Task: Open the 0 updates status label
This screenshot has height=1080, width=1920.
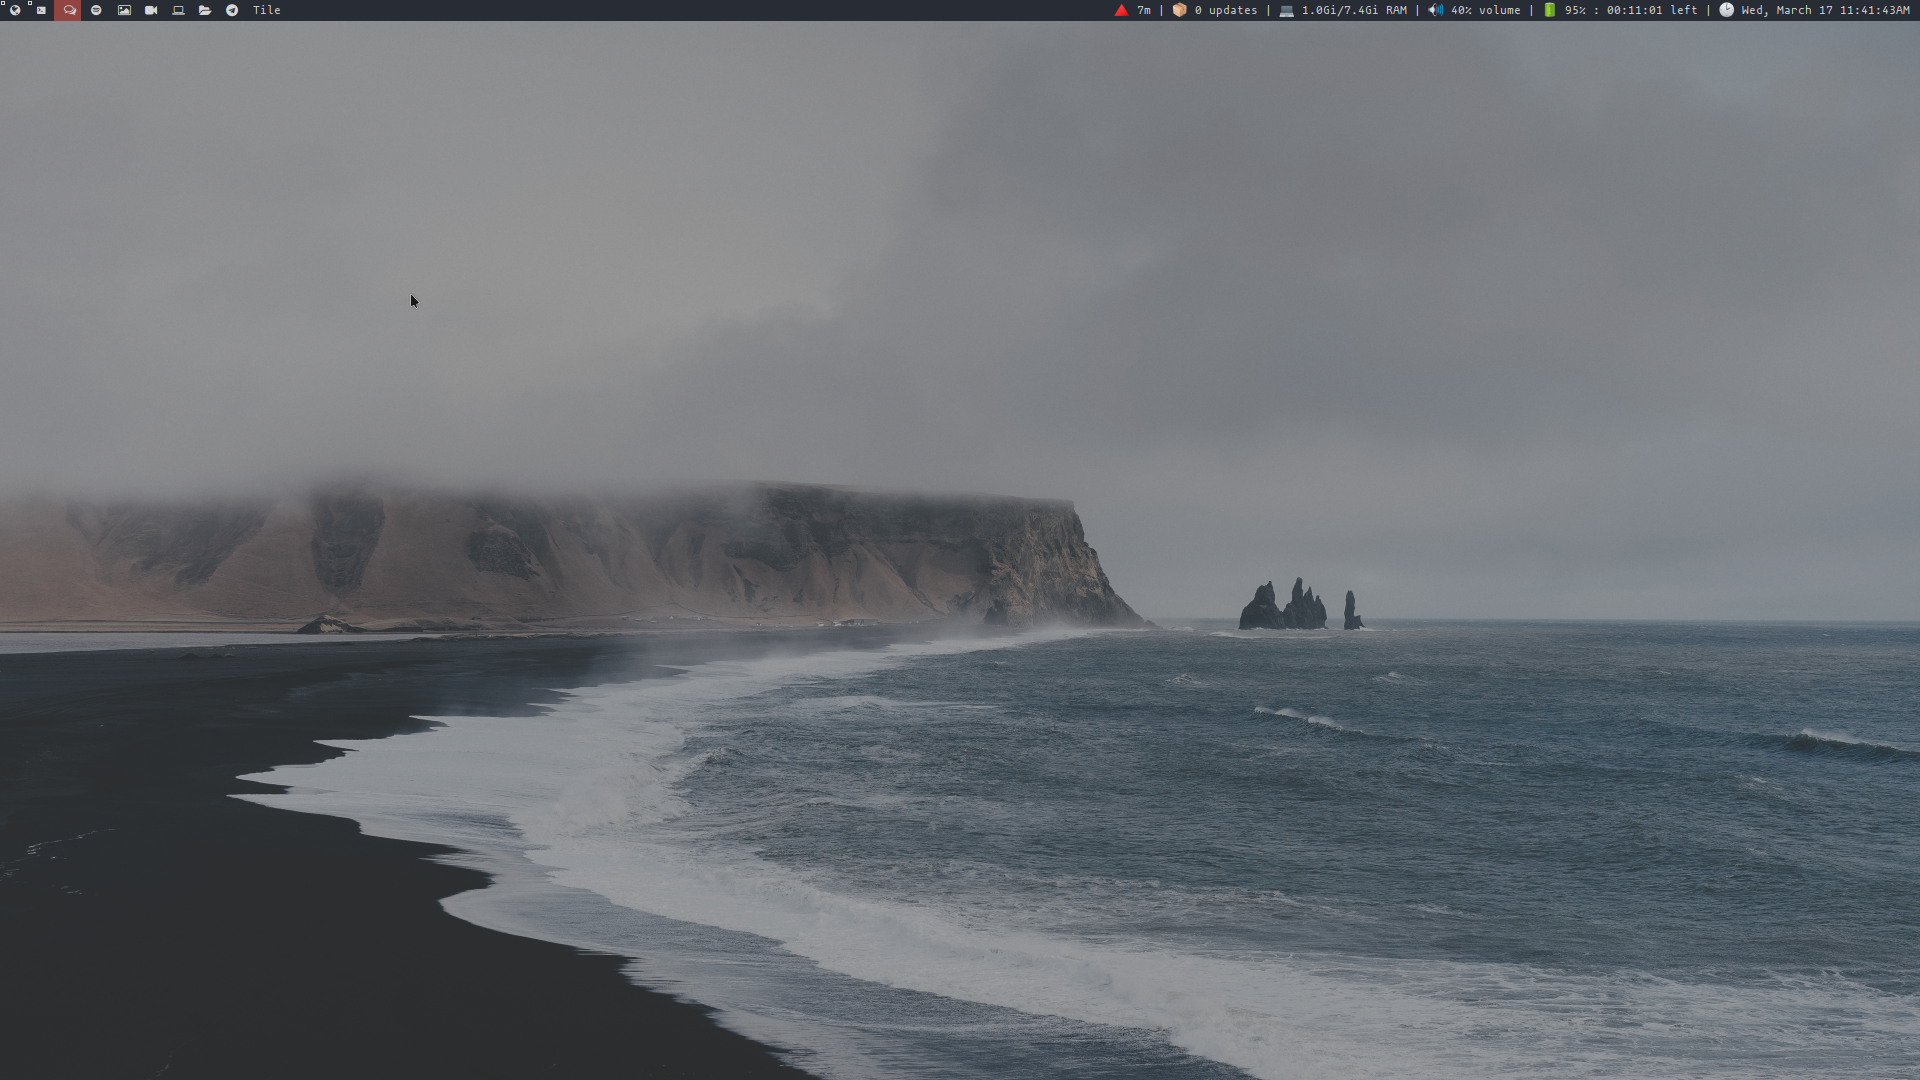Action: pyautogui.click(x=1226, y=10)
